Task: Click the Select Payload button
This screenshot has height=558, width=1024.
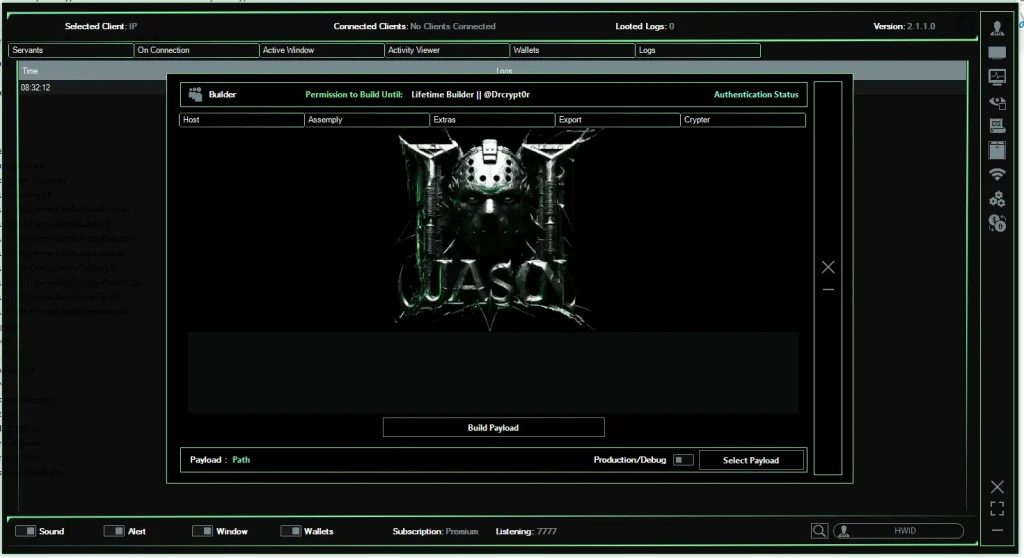Action: (751, 460)
